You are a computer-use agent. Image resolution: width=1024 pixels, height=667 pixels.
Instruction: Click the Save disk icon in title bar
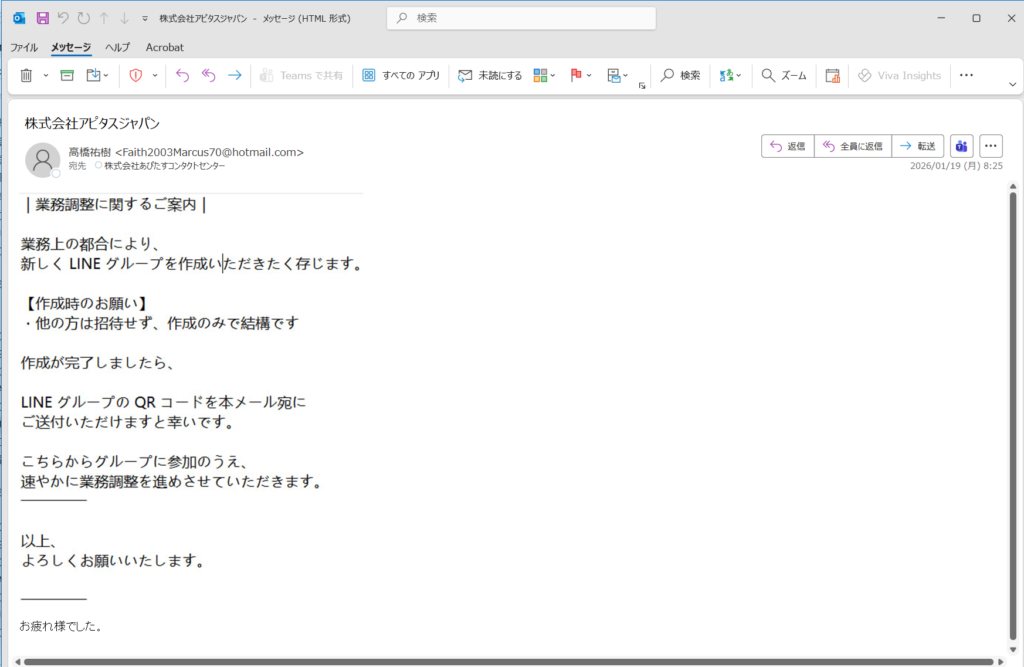tap(42, 18)
